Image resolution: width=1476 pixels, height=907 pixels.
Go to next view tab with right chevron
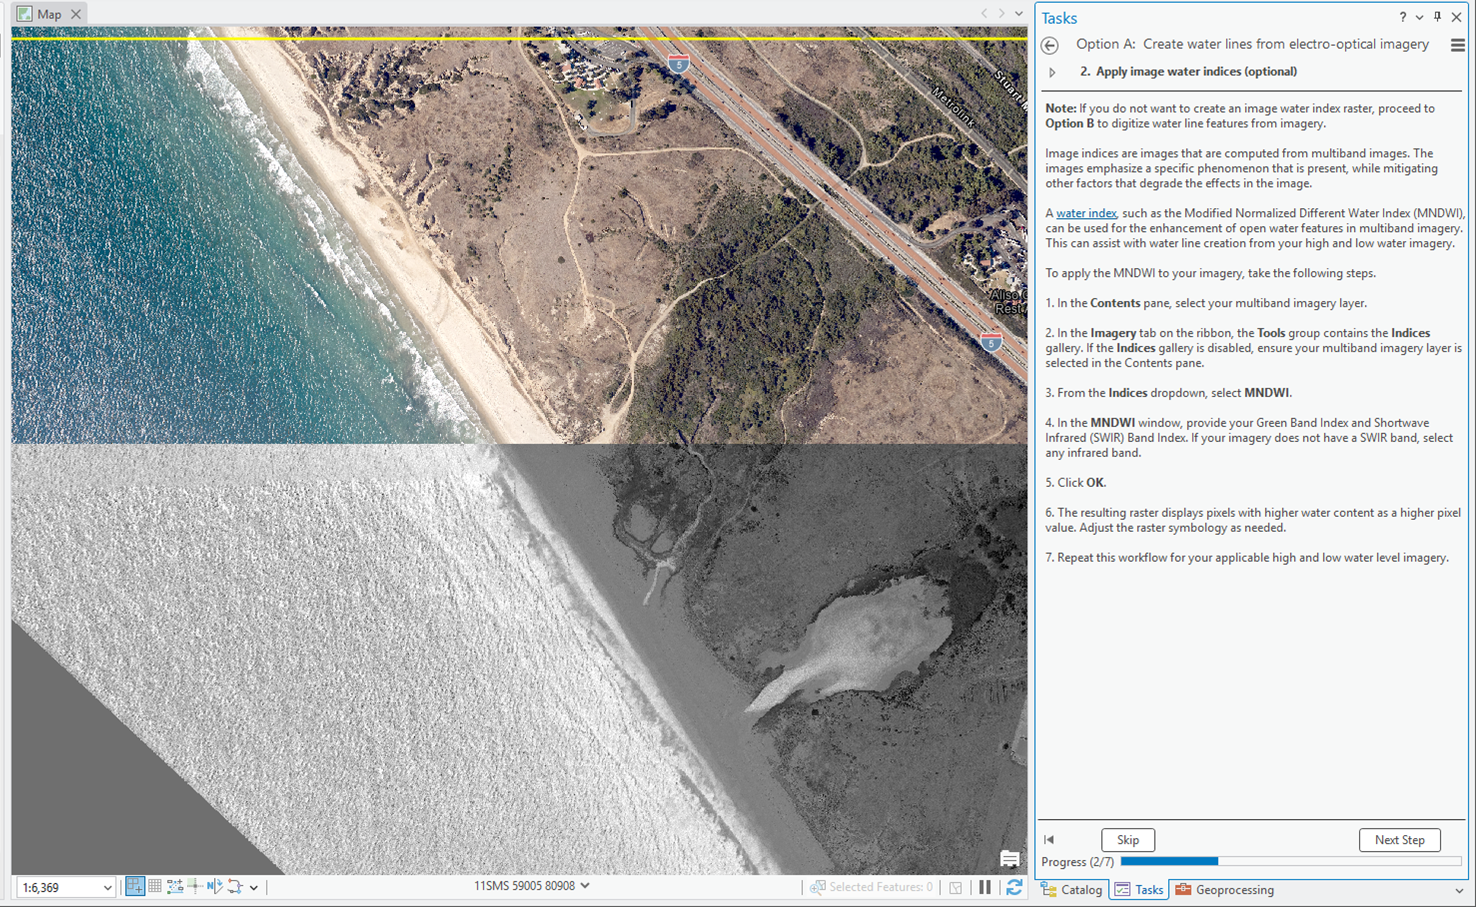(x=1001, y=14)
